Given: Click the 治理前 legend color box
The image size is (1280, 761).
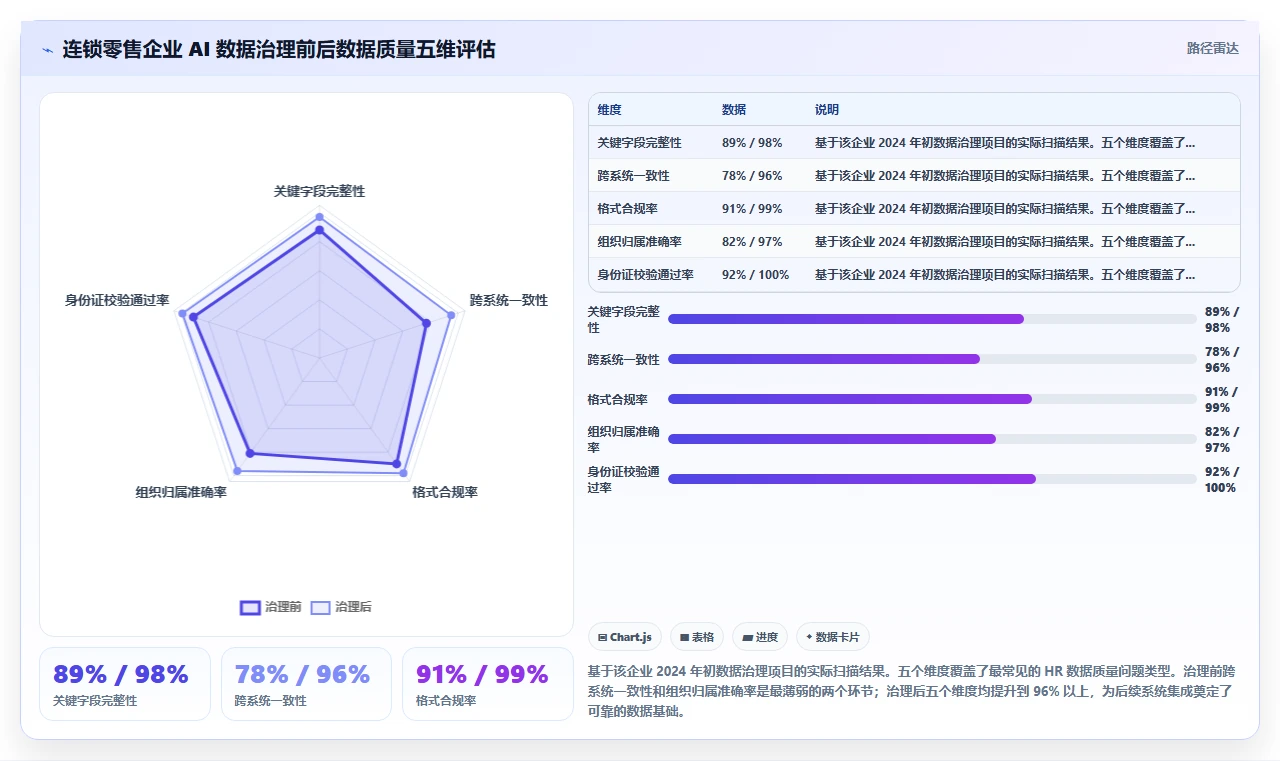Looking at the screenshot, I should click(x=250, y=607).
